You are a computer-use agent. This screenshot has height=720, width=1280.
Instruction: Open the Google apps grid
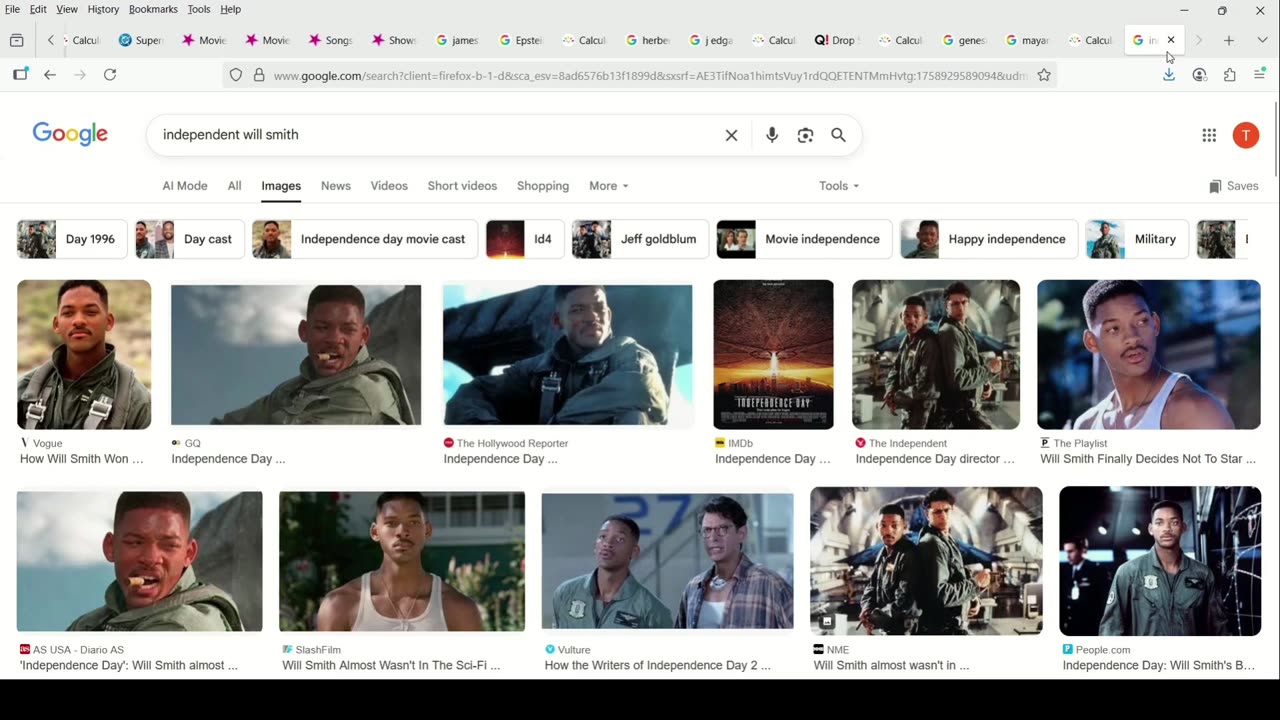click(1209, 135)
